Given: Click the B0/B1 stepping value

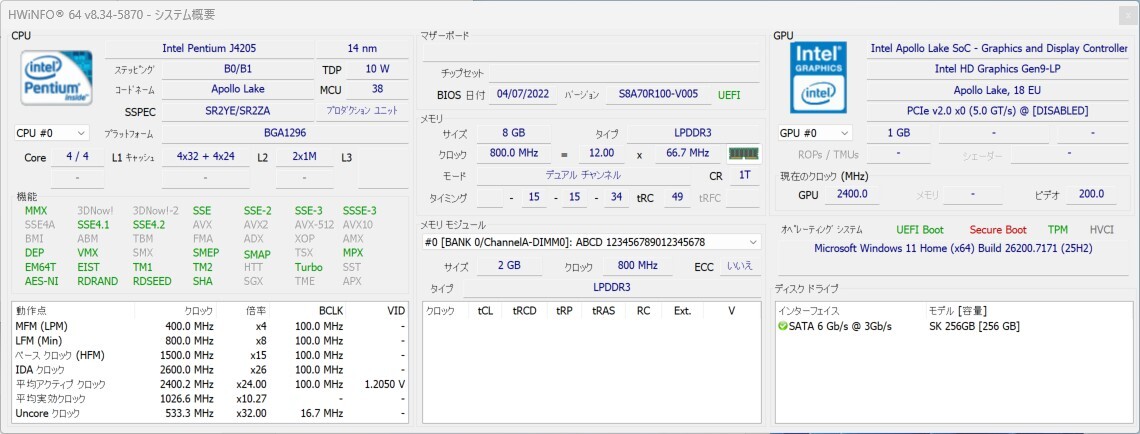Looking at the screenshot, I should (x=238, y=69).
